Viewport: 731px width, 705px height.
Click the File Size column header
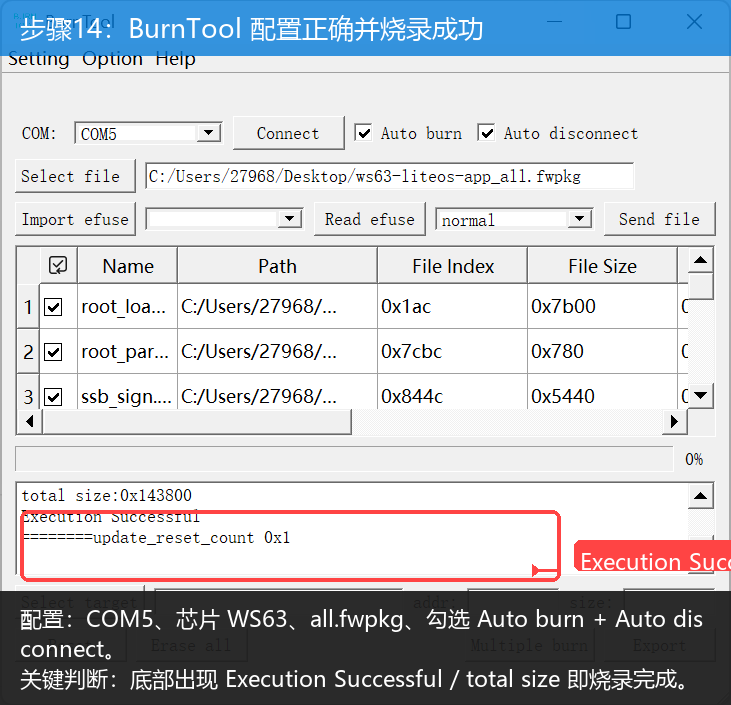(x=602, y=266)
